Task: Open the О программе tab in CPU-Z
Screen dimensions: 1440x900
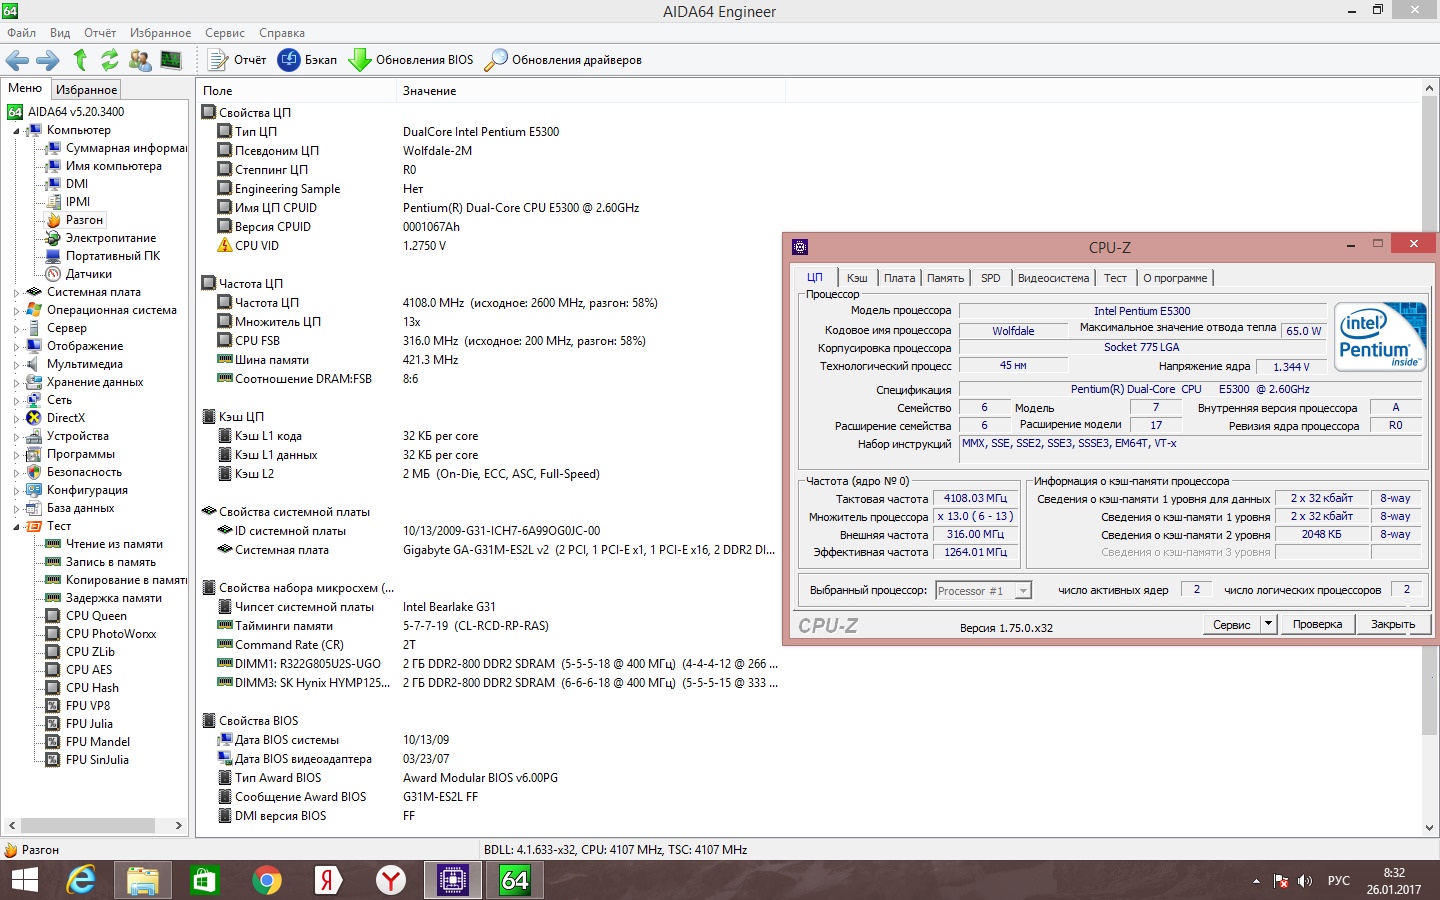Action: pyautogui.click(x=1175, y=278)
